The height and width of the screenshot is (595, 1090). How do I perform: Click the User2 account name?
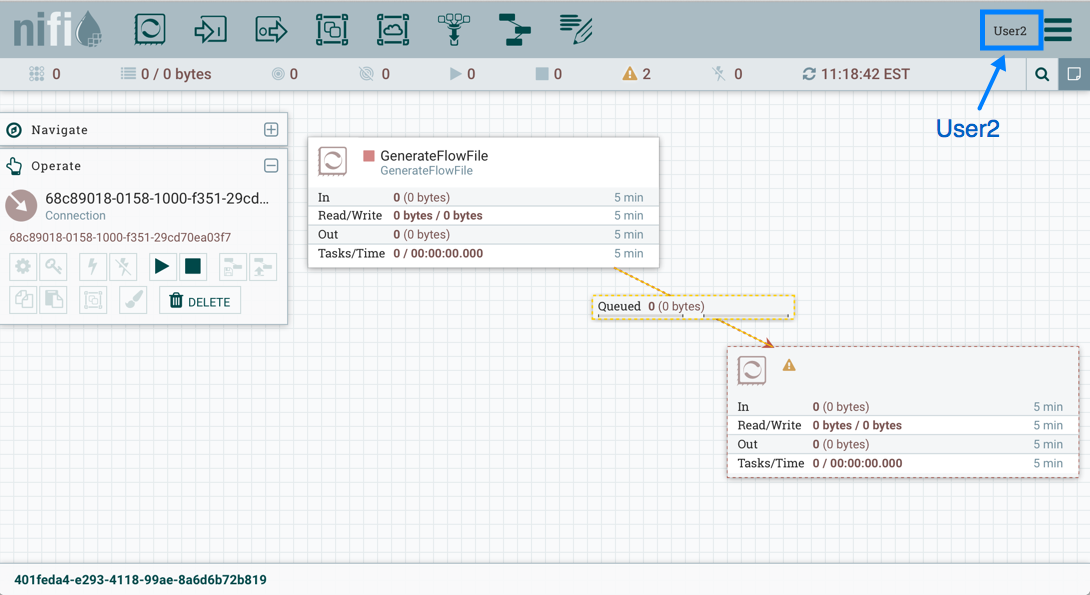(x=1010, y=31)
